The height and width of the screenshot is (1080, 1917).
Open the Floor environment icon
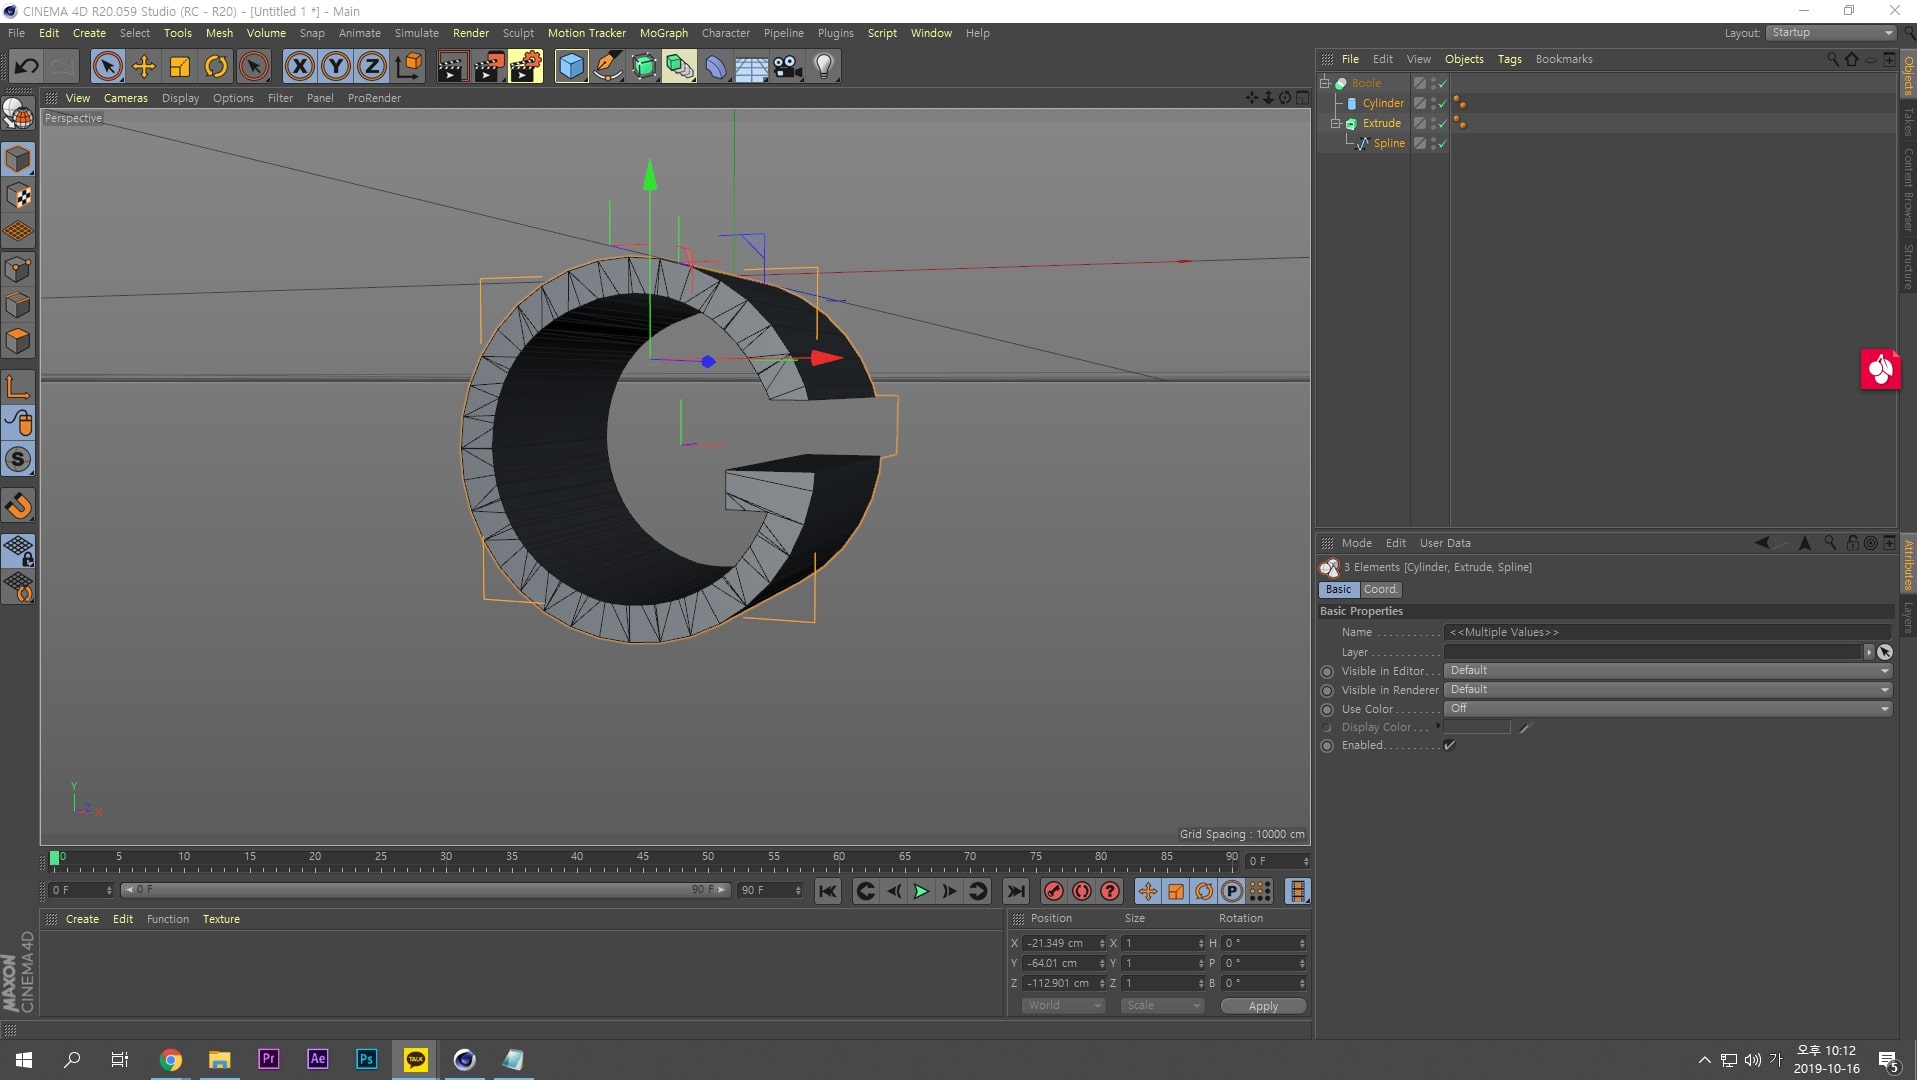[x=752, y=67]
